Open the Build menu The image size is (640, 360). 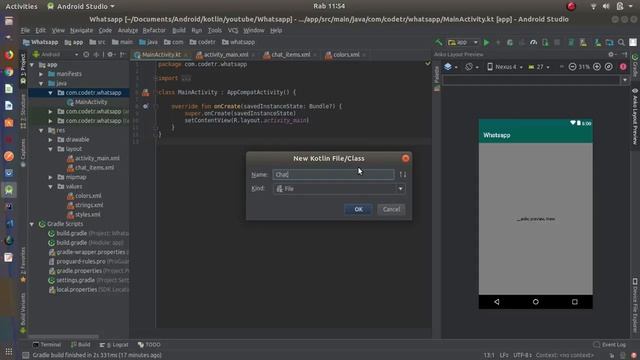179,31
